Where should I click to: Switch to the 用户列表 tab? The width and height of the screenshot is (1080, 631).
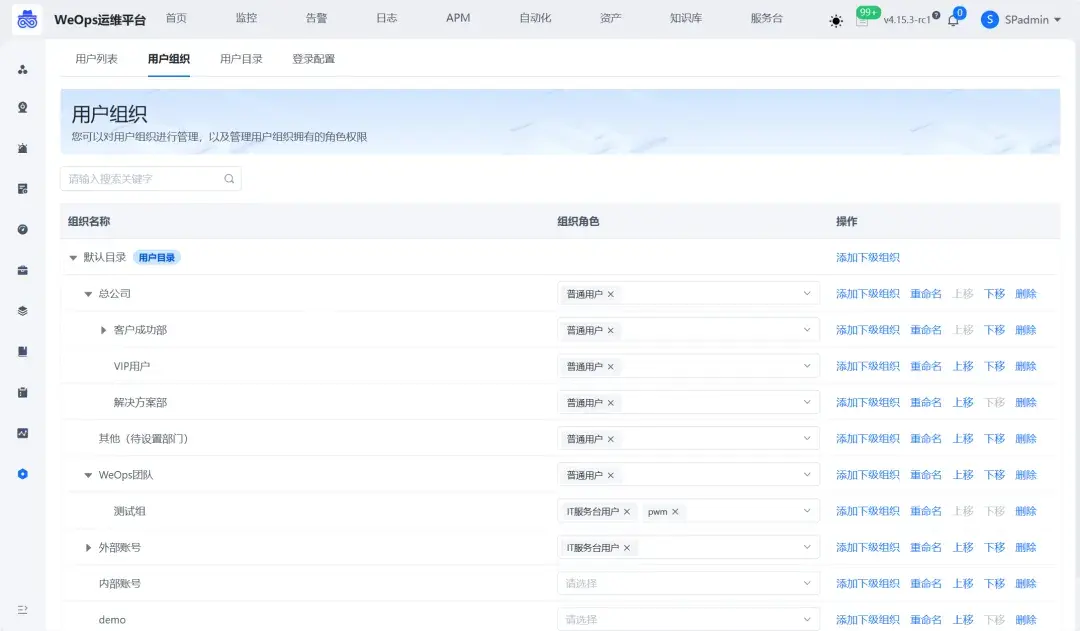tap(96, 59)
